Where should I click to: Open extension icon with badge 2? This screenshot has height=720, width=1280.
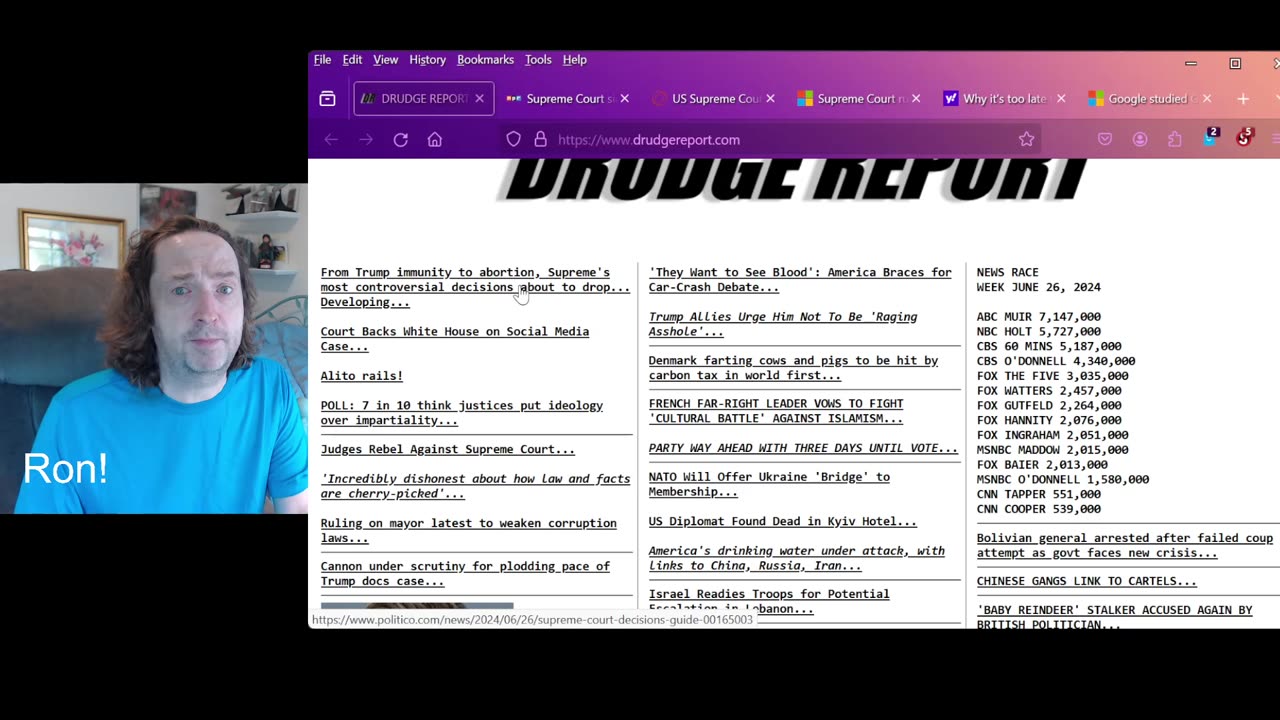[x=1210, y=138]
